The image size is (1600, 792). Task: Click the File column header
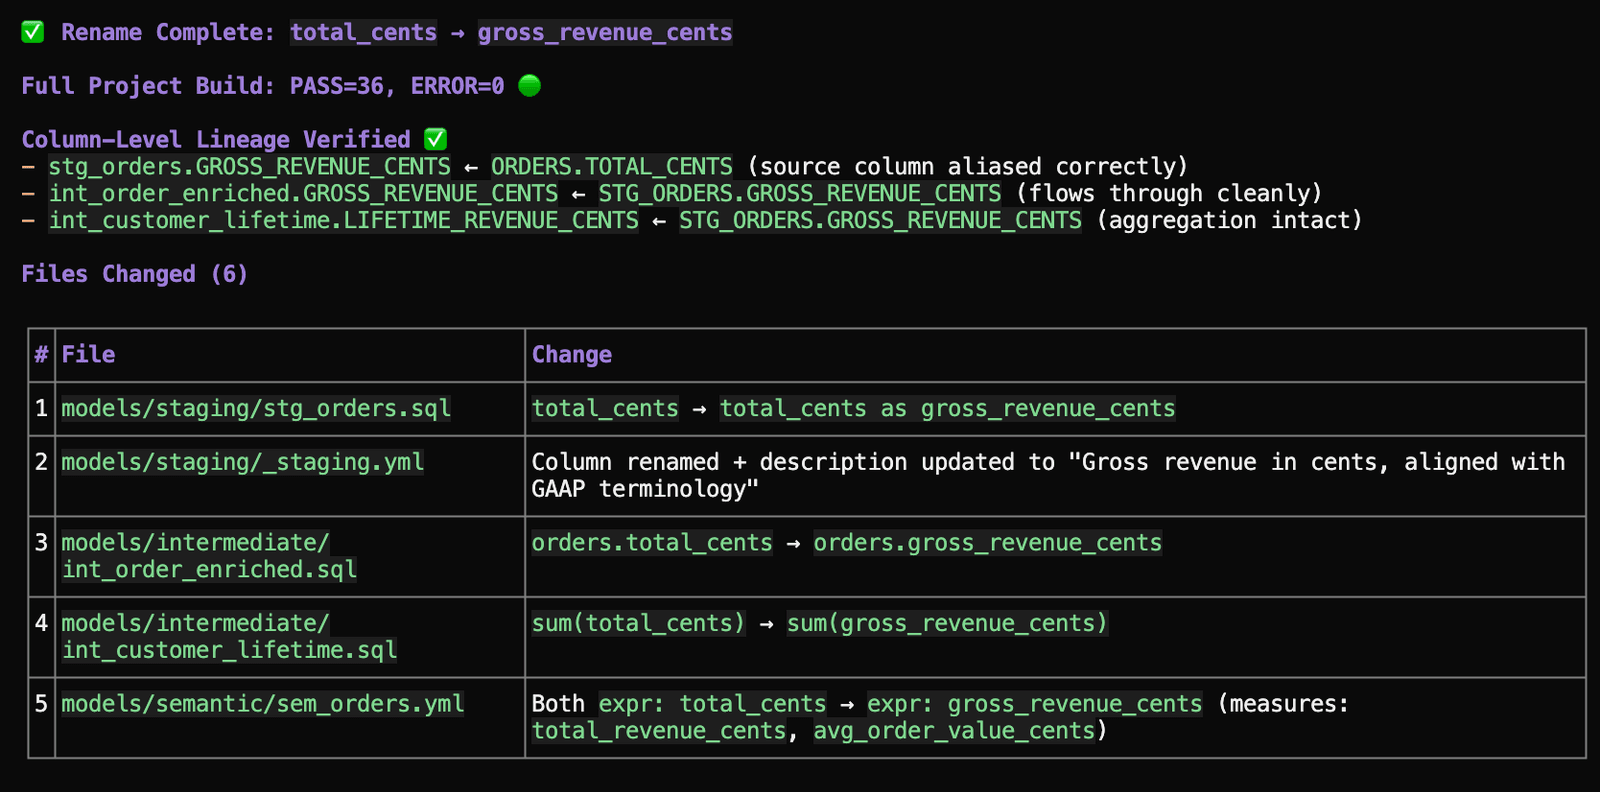(x=88, y=355)
